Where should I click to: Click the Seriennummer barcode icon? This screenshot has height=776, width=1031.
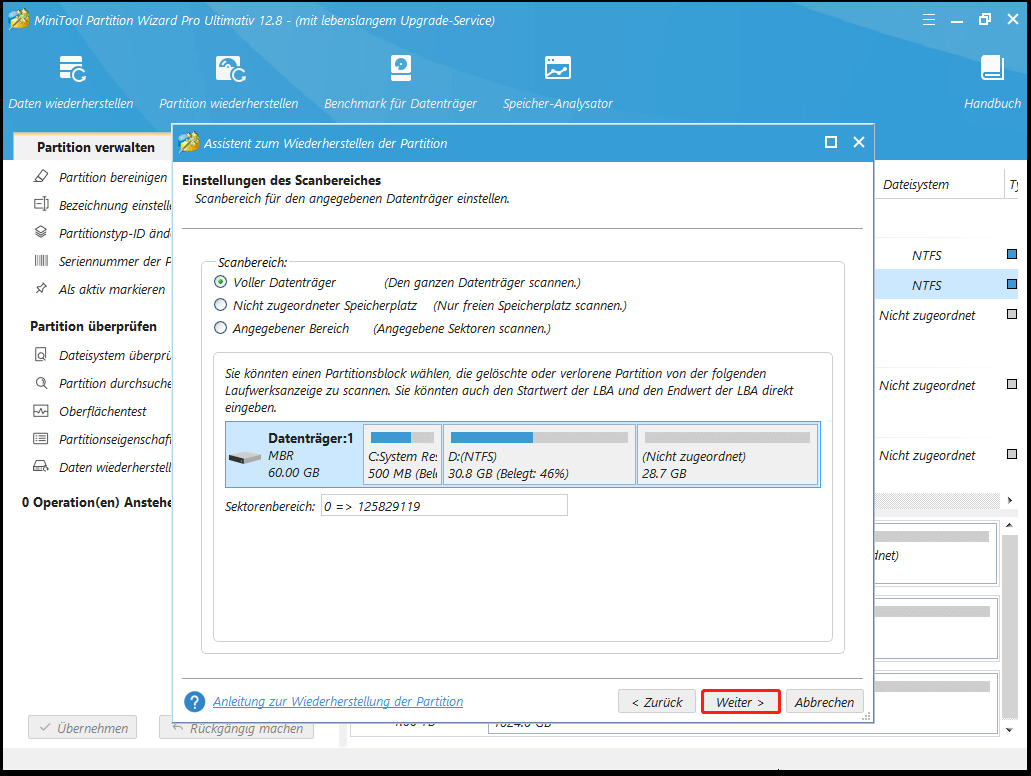(41, 260)
